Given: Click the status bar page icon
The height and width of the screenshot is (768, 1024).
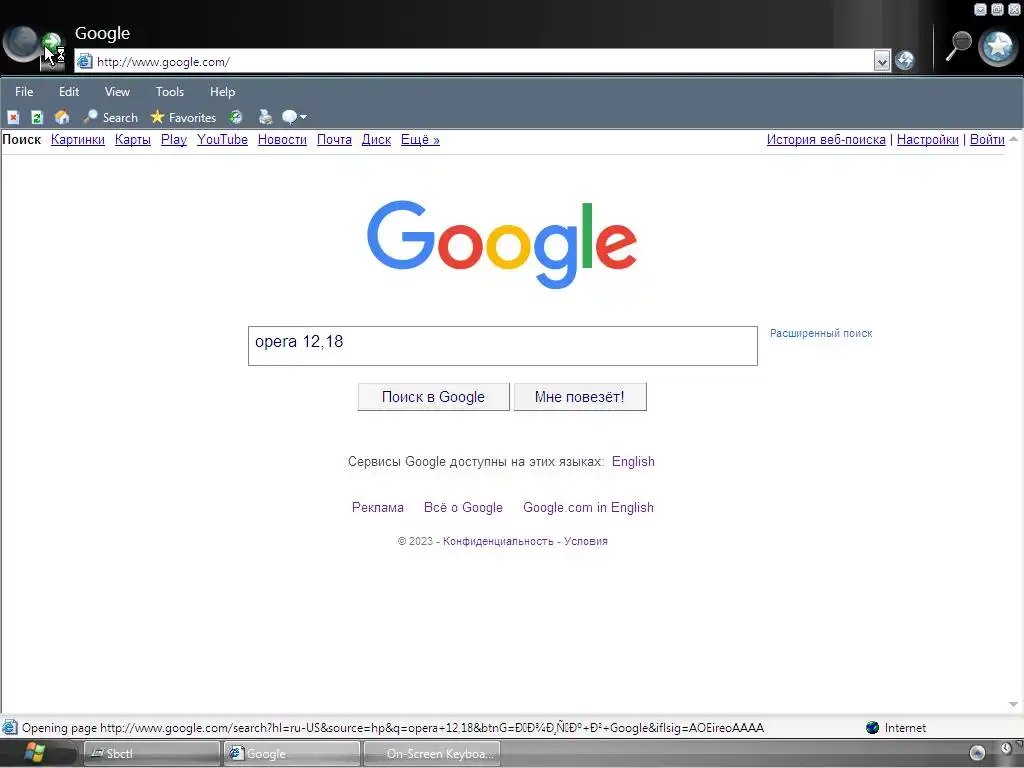Looking at the screenshot, I should [10, 728].
